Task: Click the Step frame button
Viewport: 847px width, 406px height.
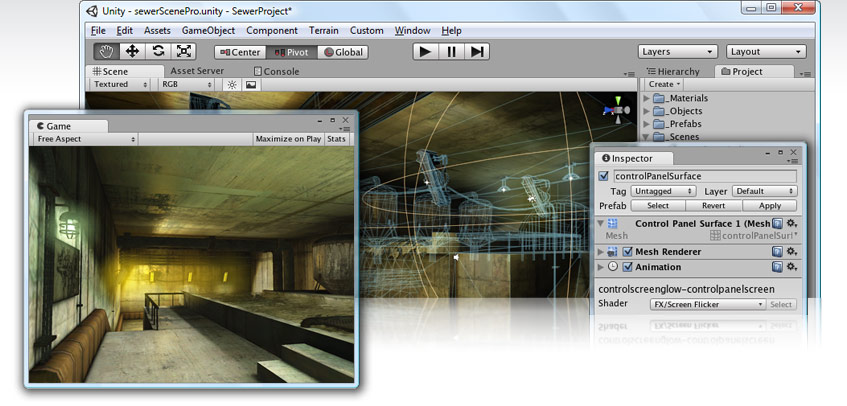Action: (477, 51)
